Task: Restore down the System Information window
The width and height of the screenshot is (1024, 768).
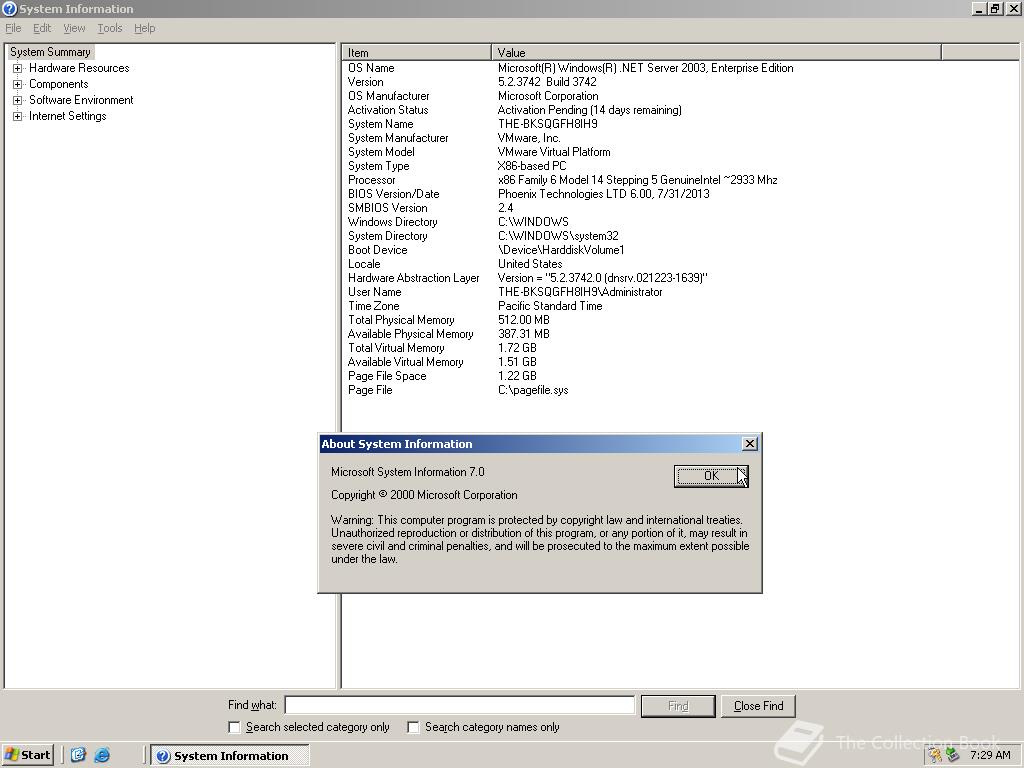Action: coord(994,8)
